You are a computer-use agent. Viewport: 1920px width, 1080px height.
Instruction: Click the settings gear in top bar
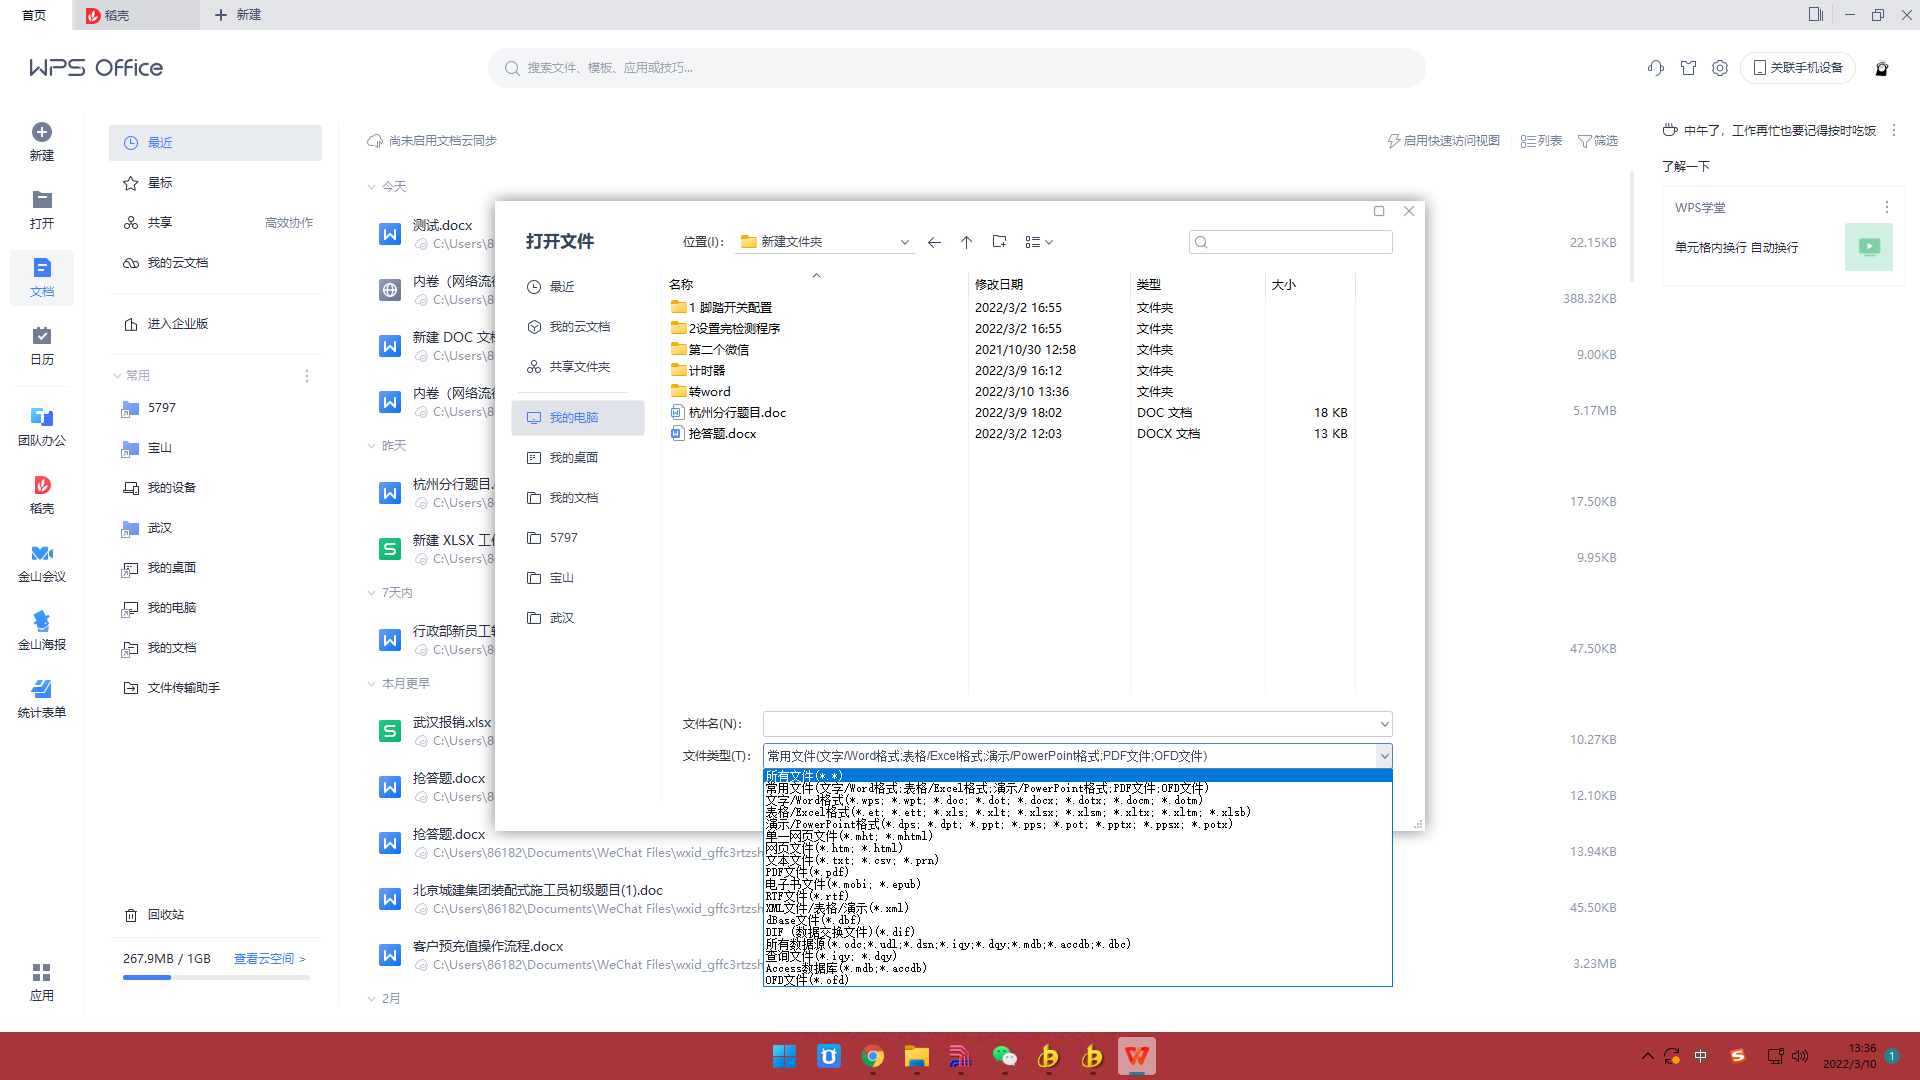(1720, 68)
